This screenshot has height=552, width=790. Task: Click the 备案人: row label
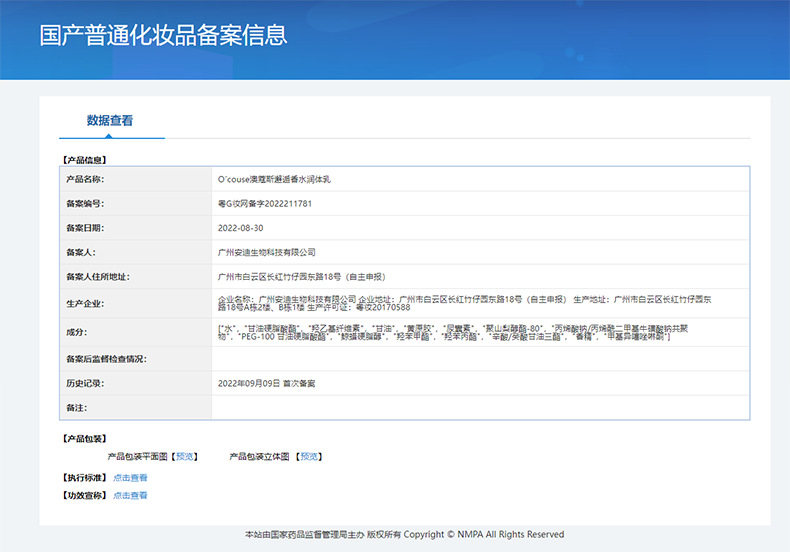coord(81,252)
